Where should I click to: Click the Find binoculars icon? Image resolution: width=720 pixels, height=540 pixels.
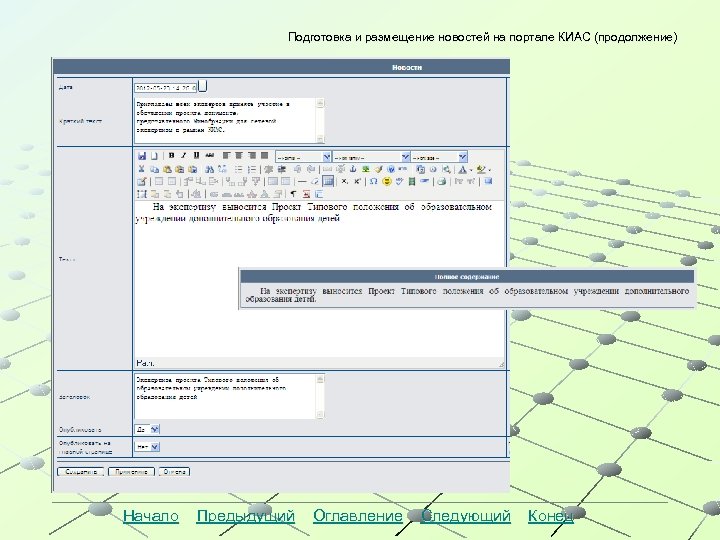click(x=209, y=169)
